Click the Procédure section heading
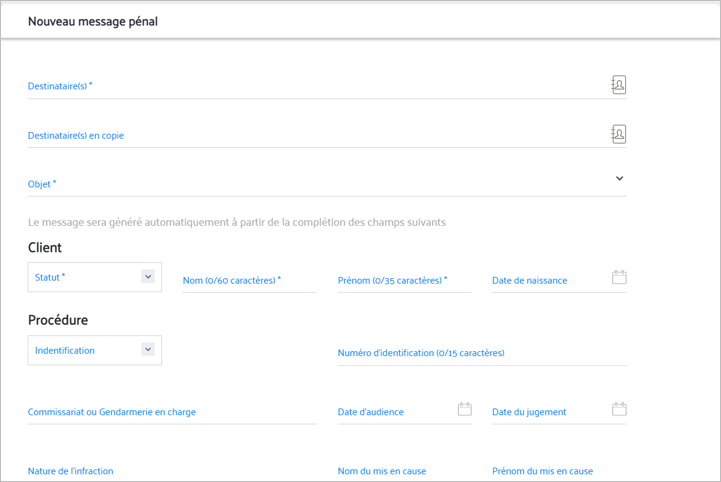 tap(58, 320)
